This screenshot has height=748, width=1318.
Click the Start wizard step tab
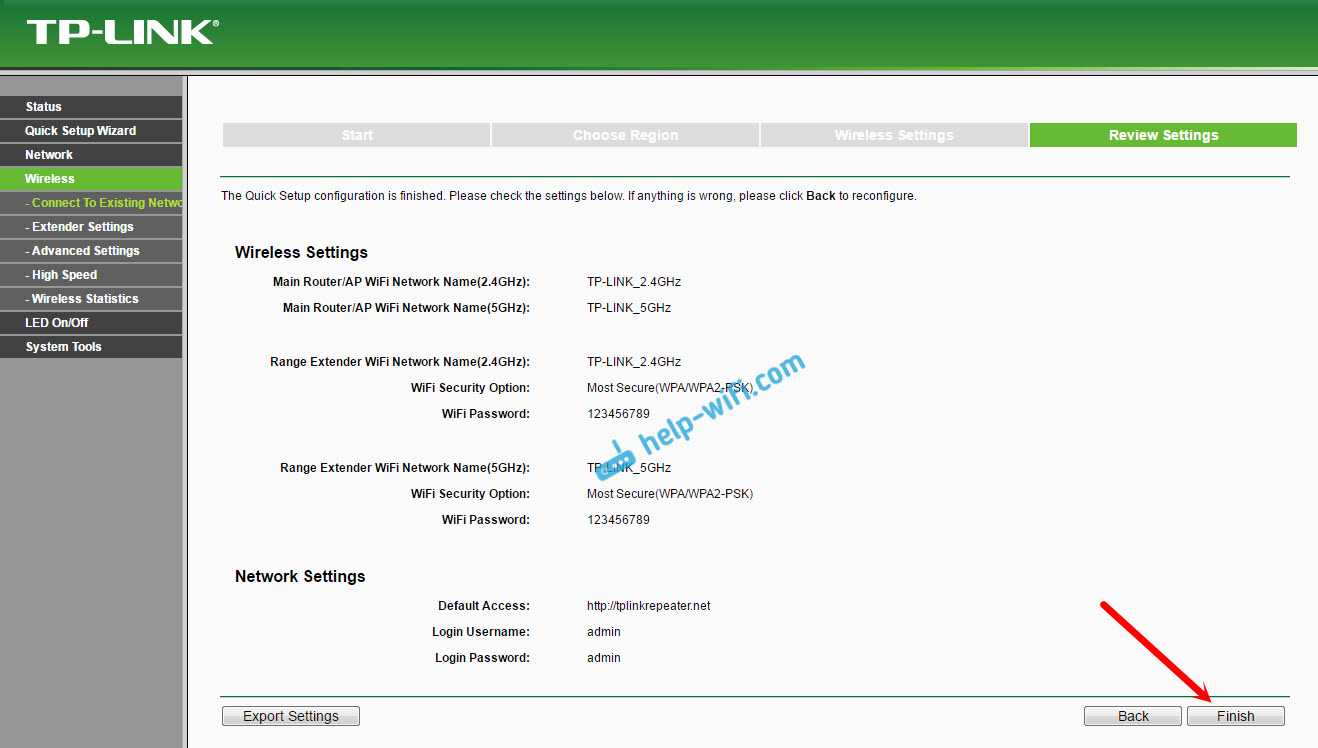(x=356, y=135)
